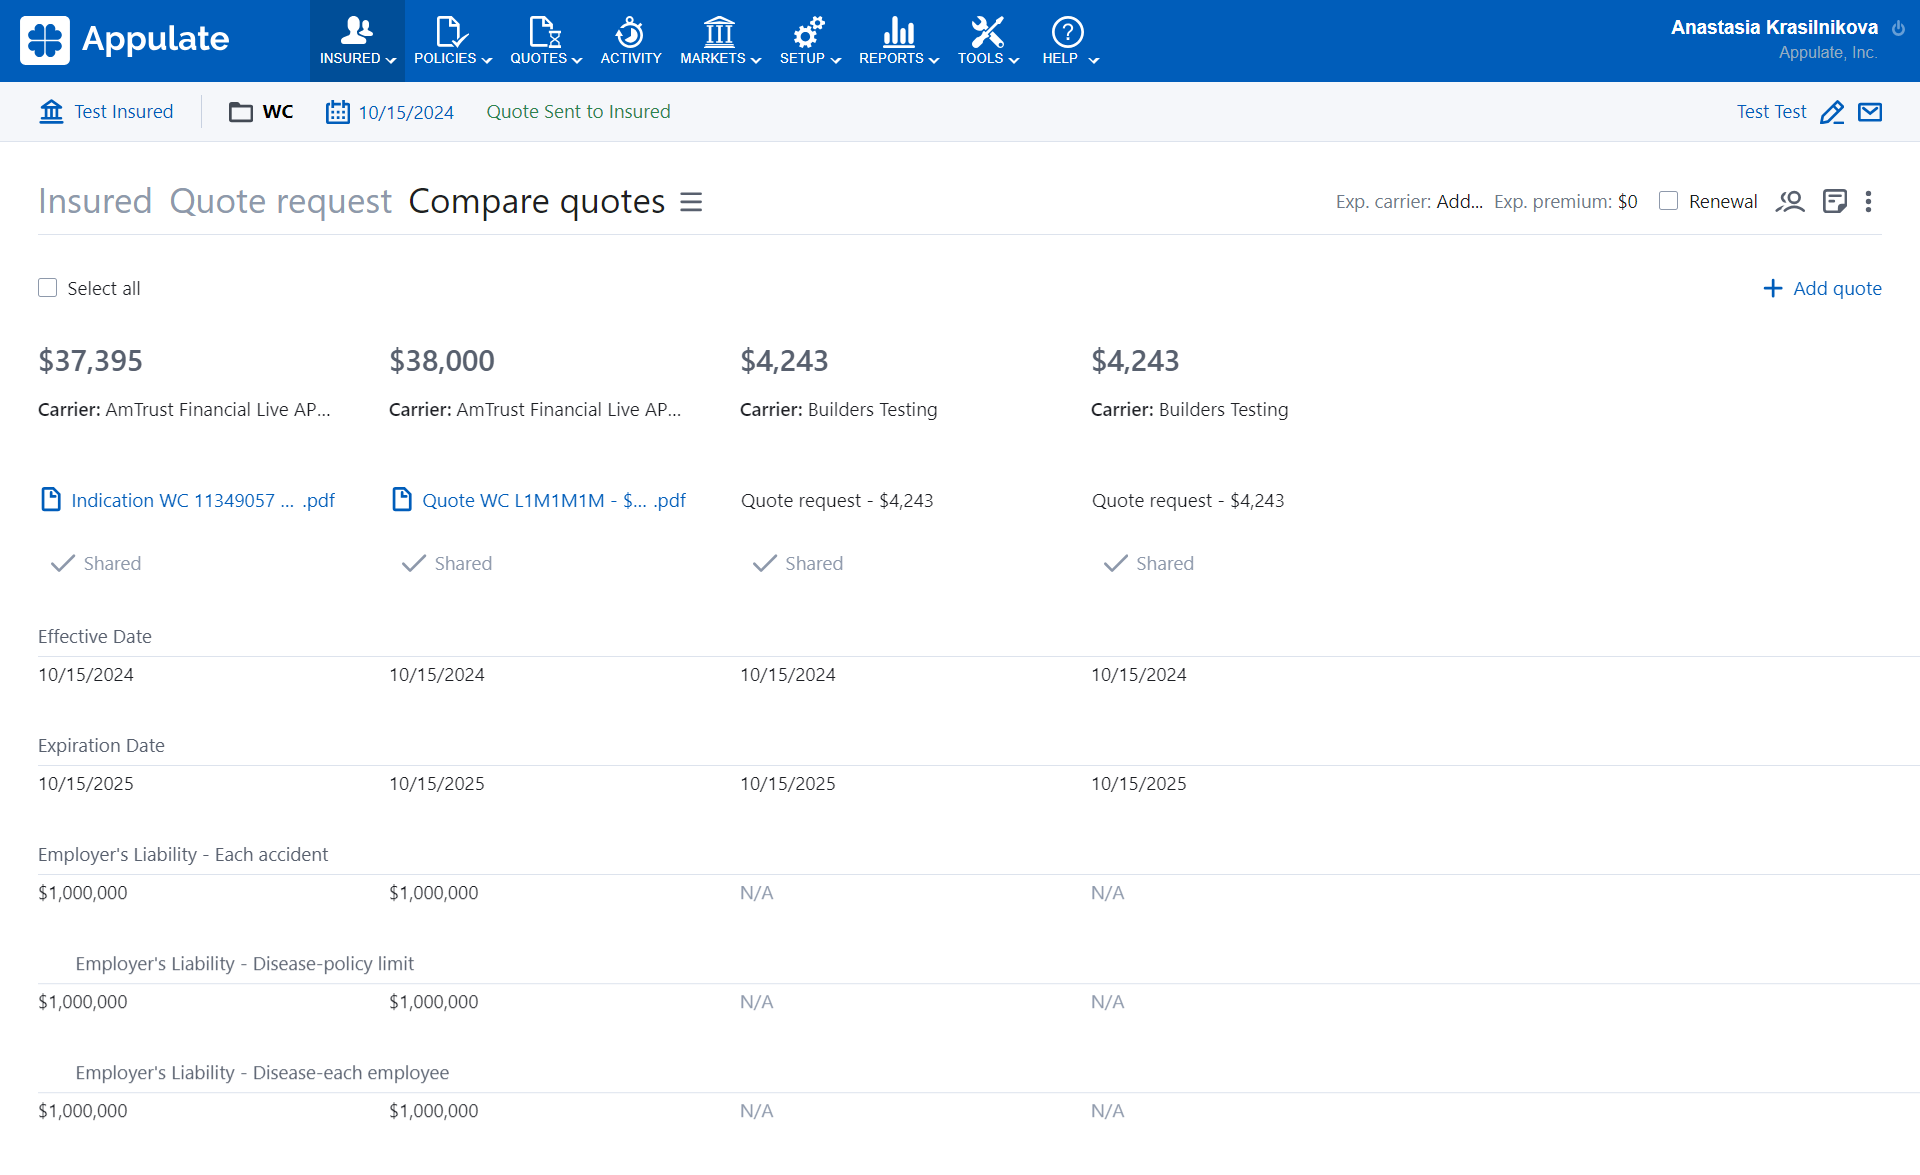
Task: Switch to the Insured tab
Action: [94, 201]
